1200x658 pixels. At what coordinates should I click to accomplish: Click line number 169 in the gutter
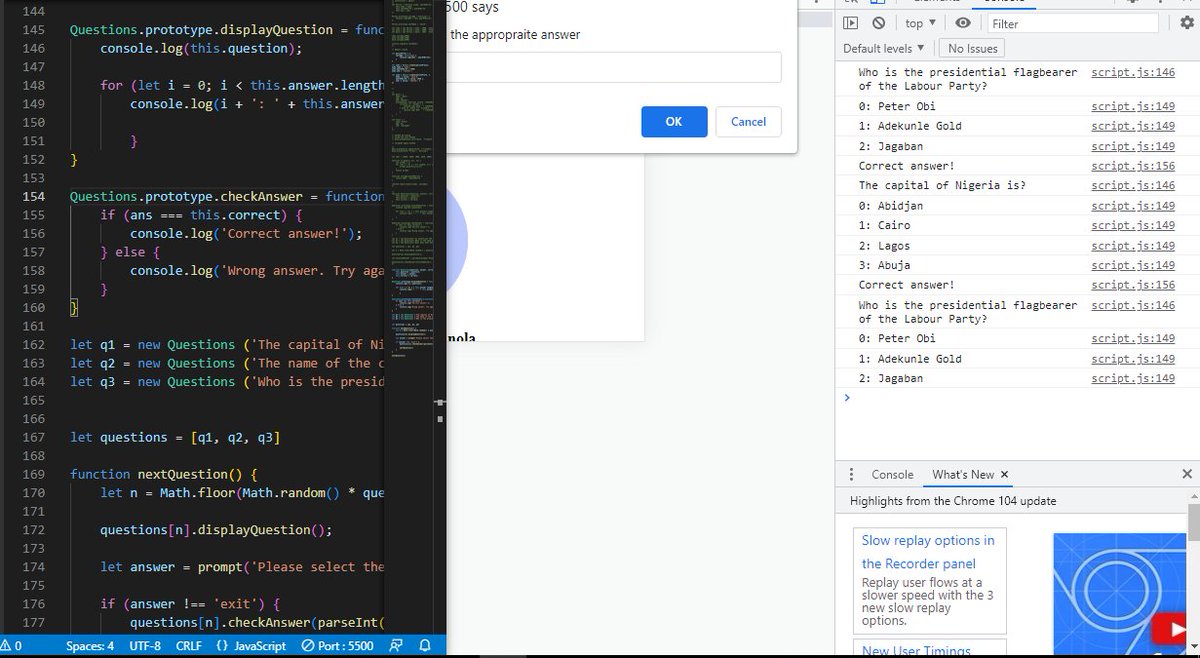tap(33, 474)
